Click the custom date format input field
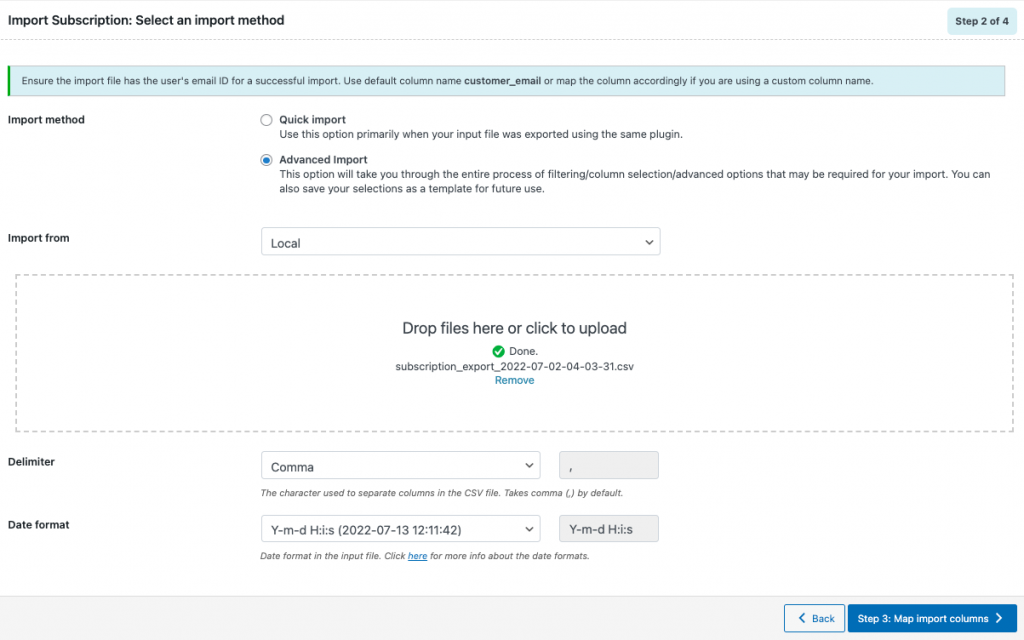Image resolution: width=1024 pixels, height=640 pixels. click(x=609, y=529)
